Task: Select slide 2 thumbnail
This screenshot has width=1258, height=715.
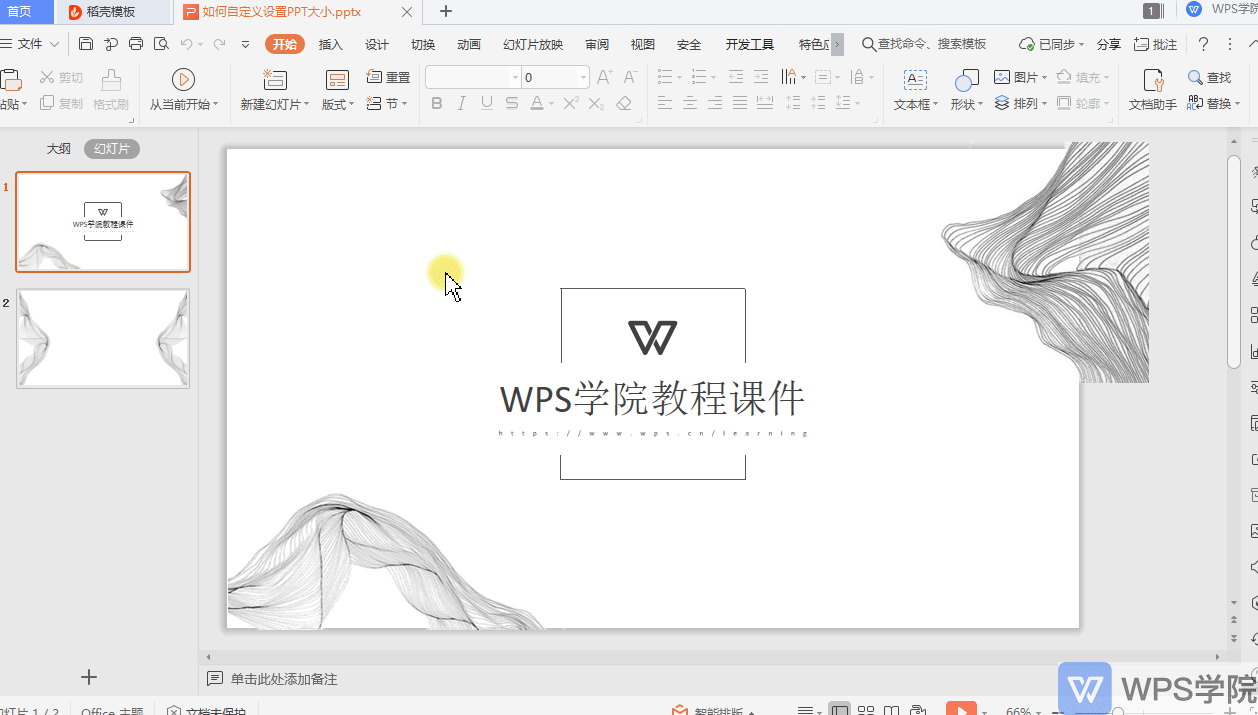Action: [x=103, y=339]
